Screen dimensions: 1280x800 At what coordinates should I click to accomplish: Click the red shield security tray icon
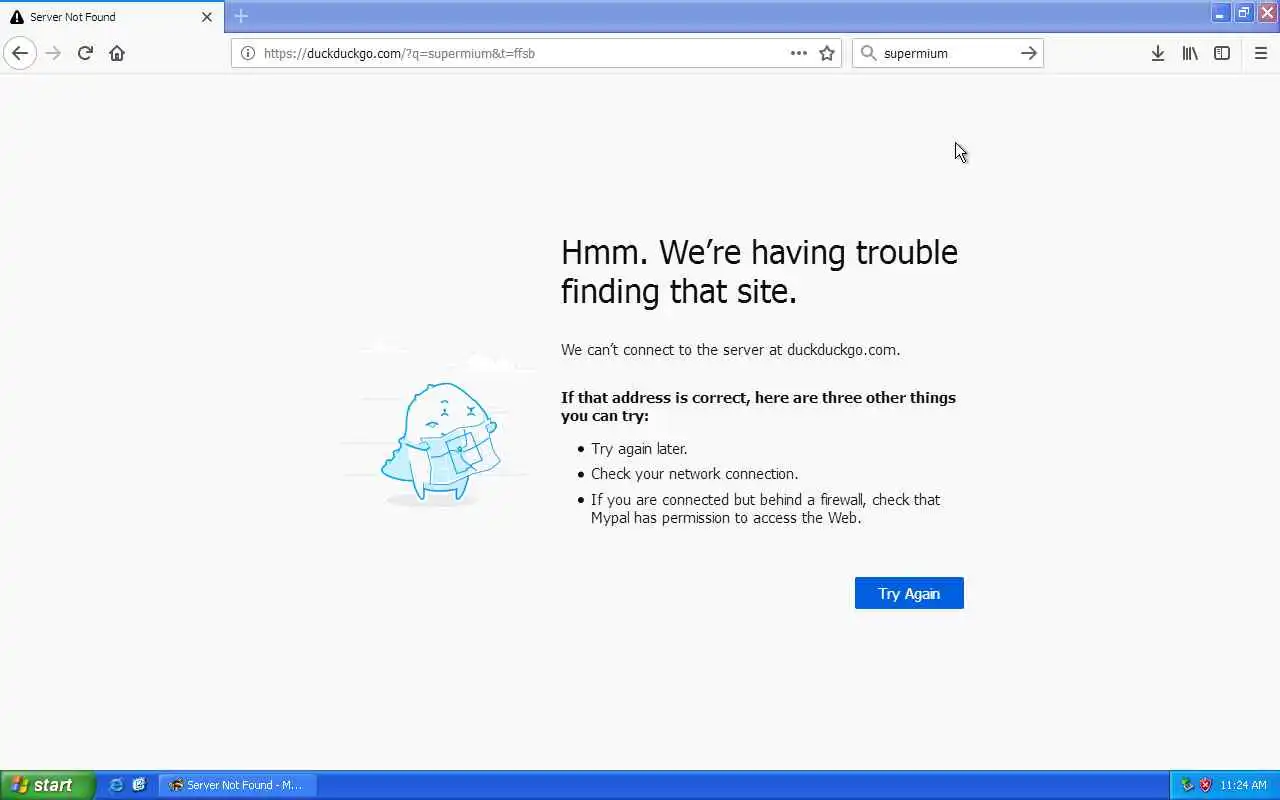1205,785
